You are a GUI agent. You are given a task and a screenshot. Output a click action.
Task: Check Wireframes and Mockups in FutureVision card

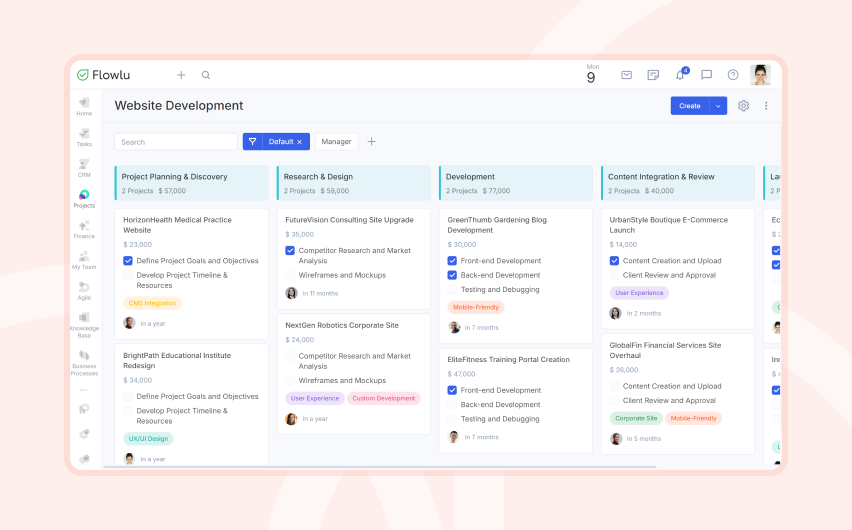tap(290, 275)
